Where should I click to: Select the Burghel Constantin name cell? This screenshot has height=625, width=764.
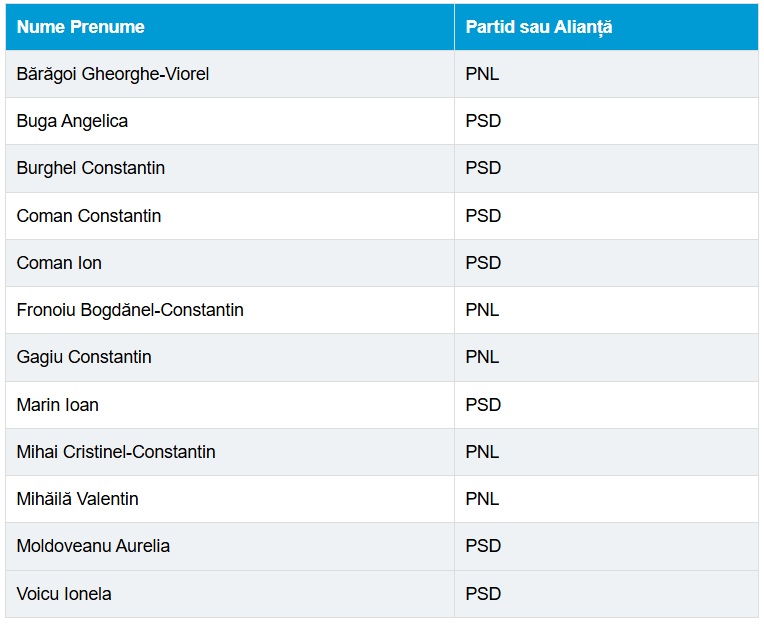click(91, 168)
